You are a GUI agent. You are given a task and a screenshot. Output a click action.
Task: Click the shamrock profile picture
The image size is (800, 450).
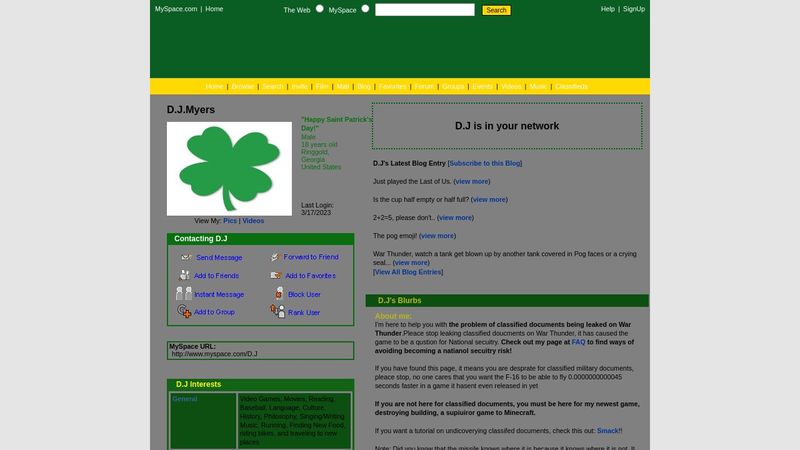click(229, 168)
